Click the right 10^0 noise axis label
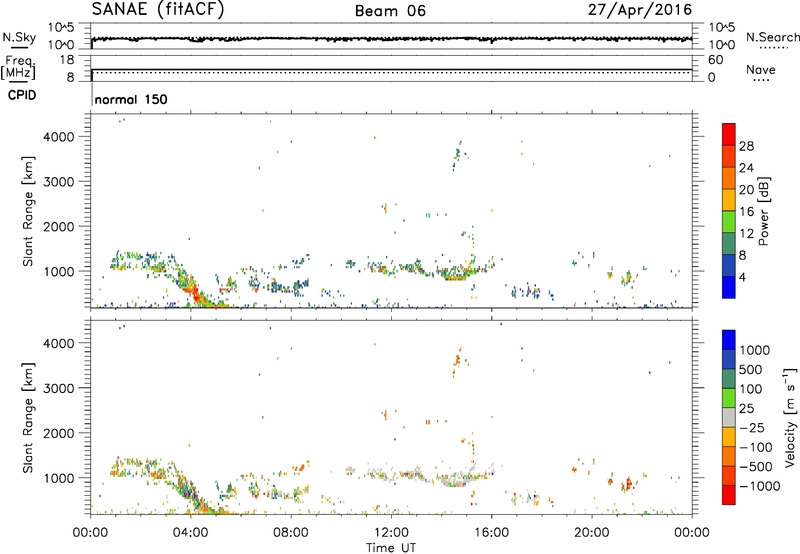The width and height of the screenshot is (800, 554). click(x=721, y=45)
